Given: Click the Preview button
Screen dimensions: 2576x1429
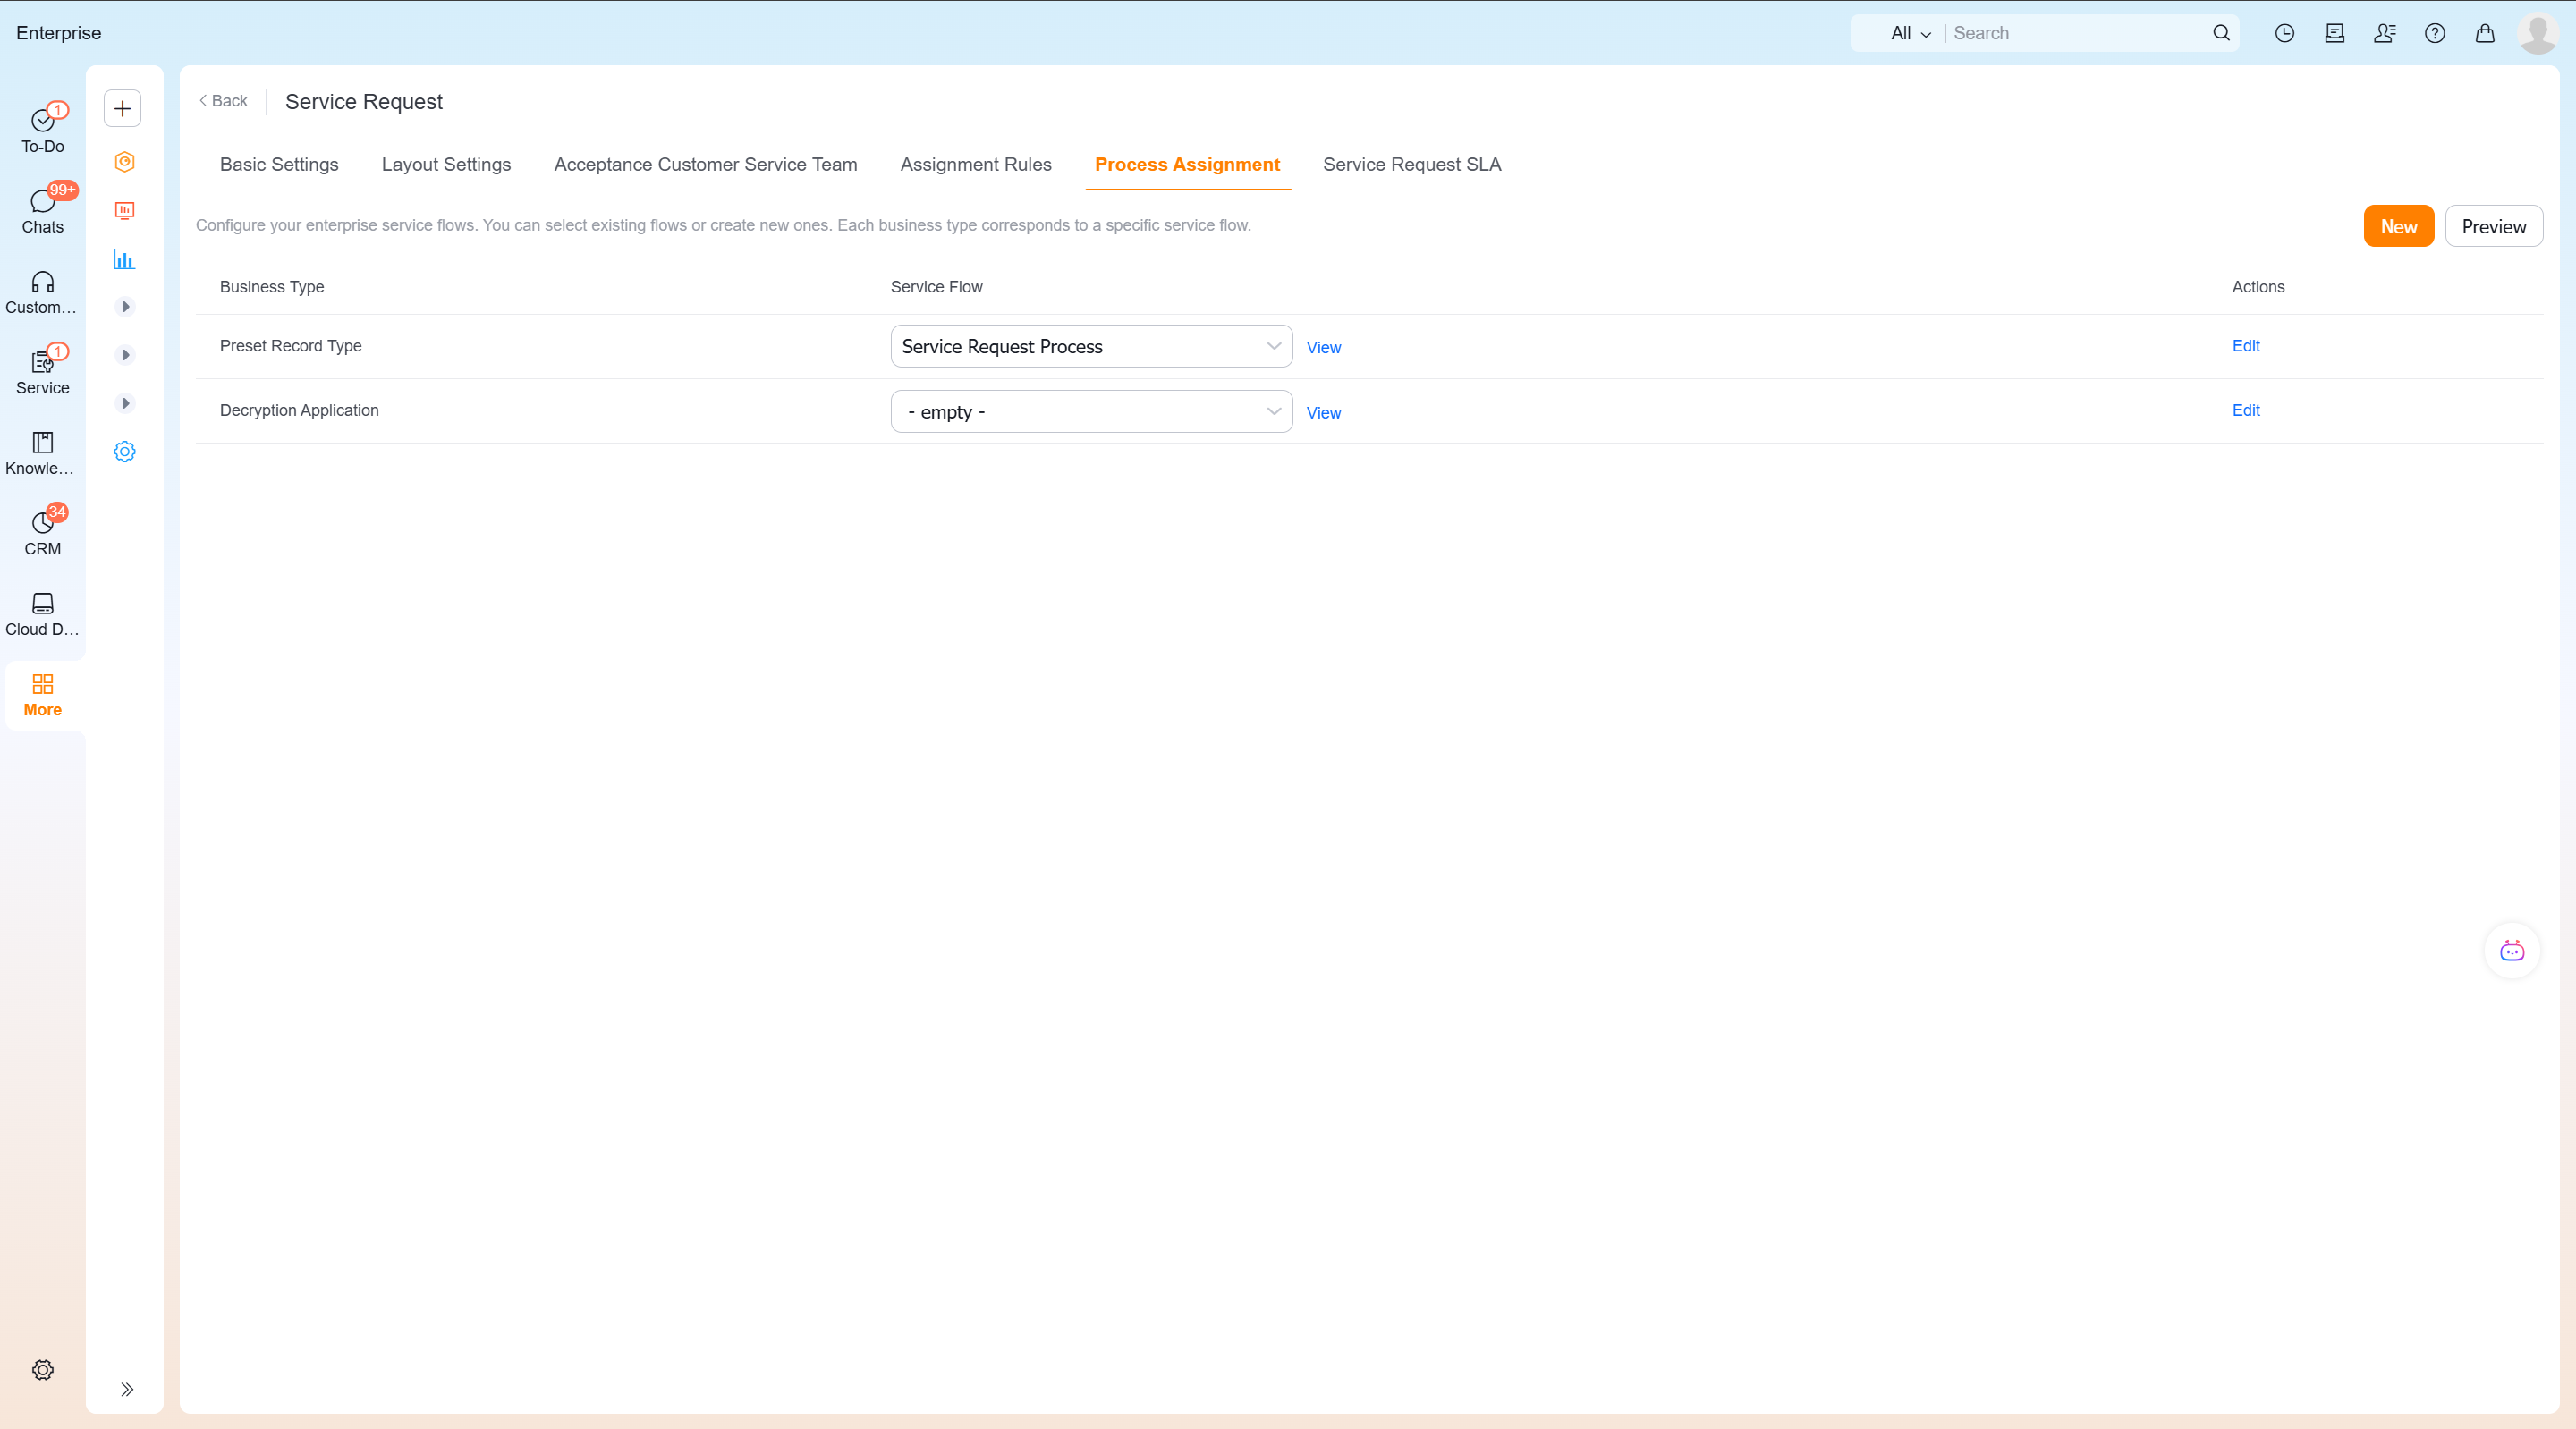Looking at the screenshot, I should coord(2493,226).
